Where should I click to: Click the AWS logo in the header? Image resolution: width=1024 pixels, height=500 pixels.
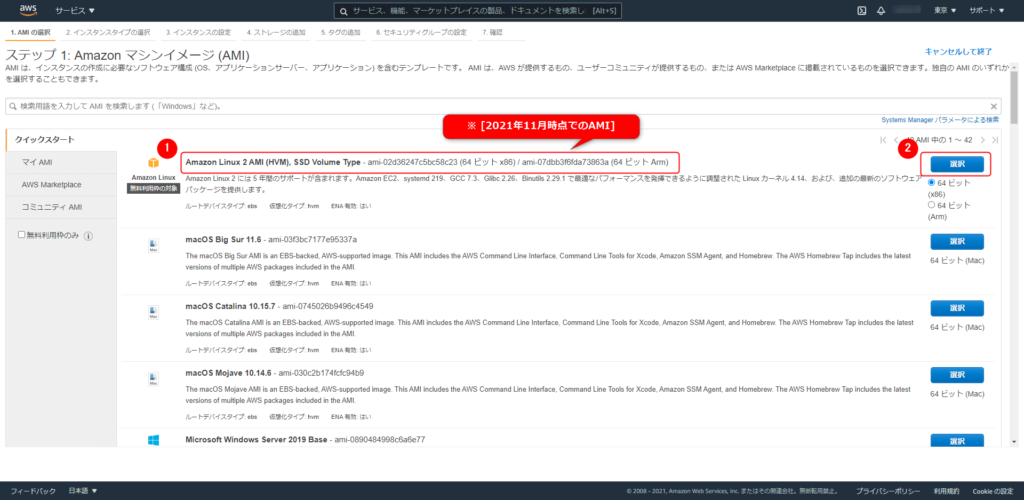pyautogui.click(x=29, y=10)
